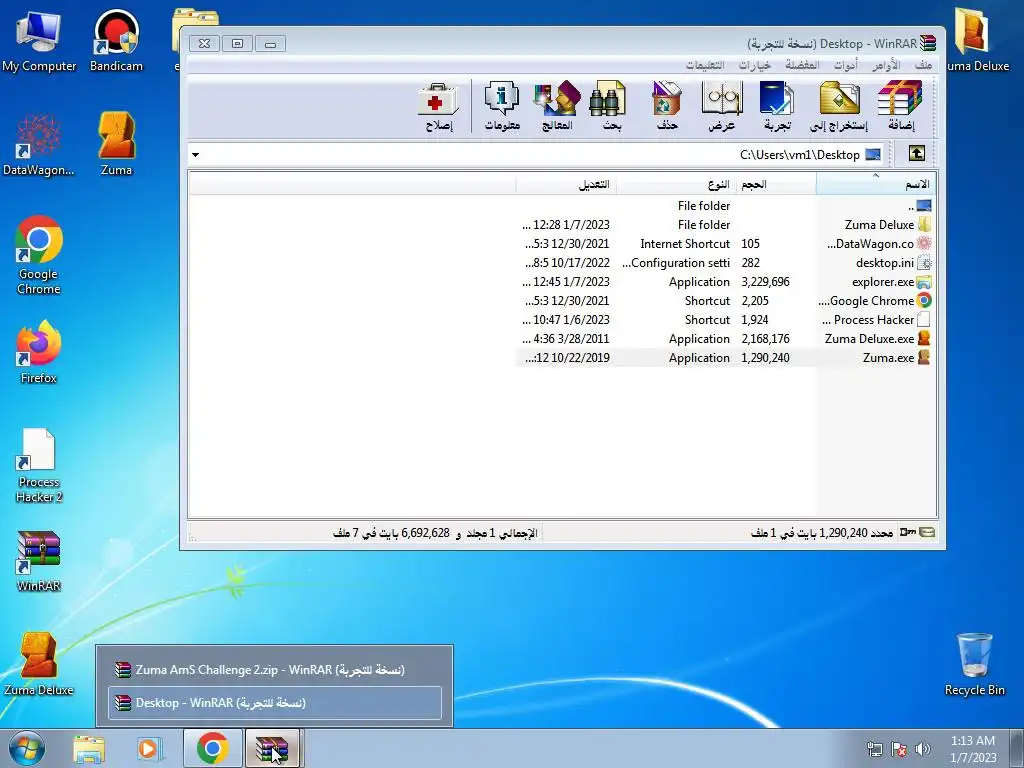Click the 3,229,696 size cell
This screenshot has width=1024, height=768.
[x=765, y=281]
